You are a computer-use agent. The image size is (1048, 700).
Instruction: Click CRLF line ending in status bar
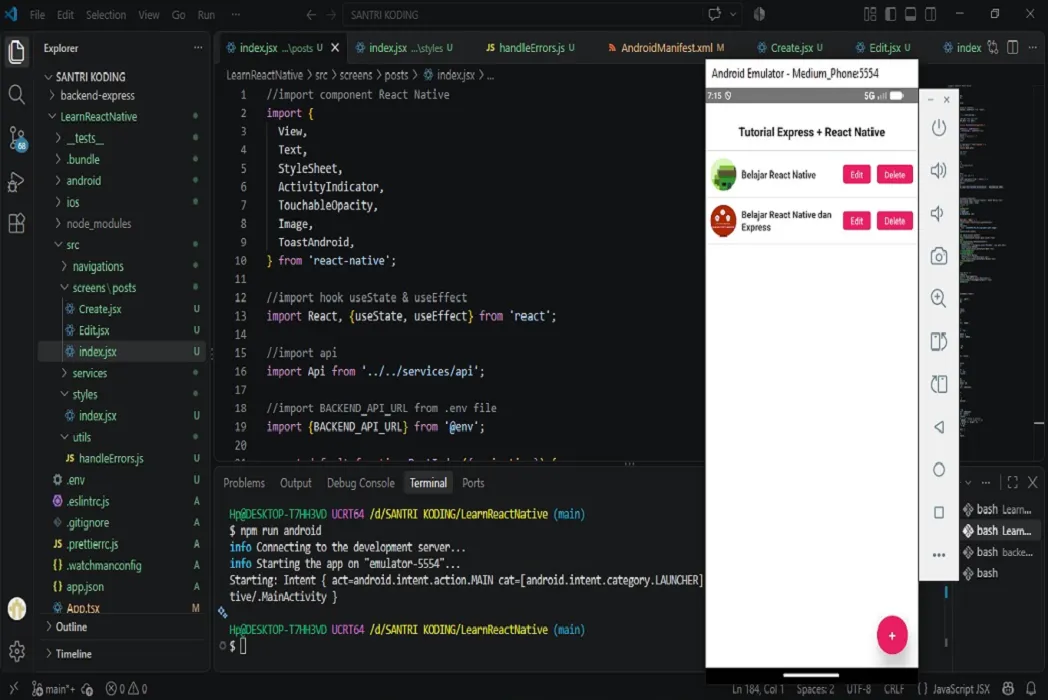click(x=894, y=689)
